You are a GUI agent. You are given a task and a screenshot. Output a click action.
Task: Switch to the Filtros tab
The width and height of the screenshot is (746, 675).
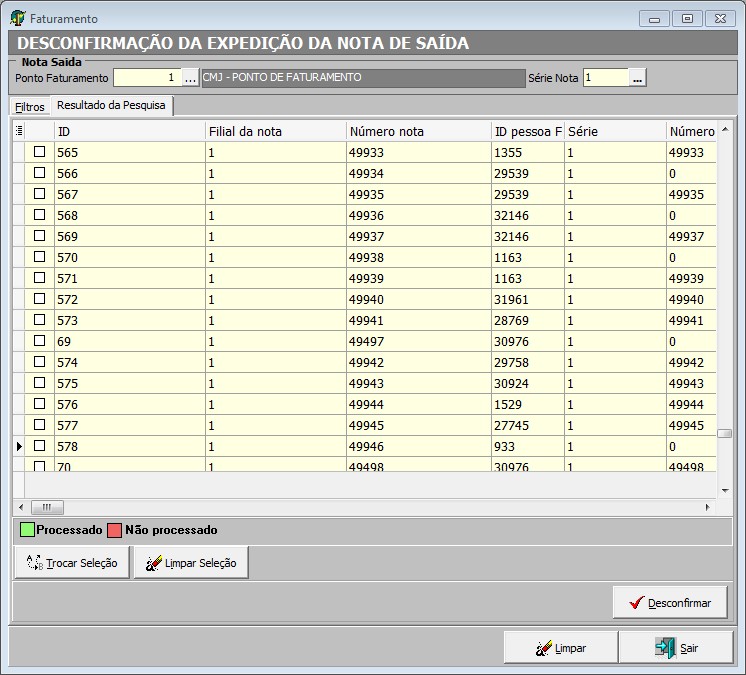pos(30,106)
